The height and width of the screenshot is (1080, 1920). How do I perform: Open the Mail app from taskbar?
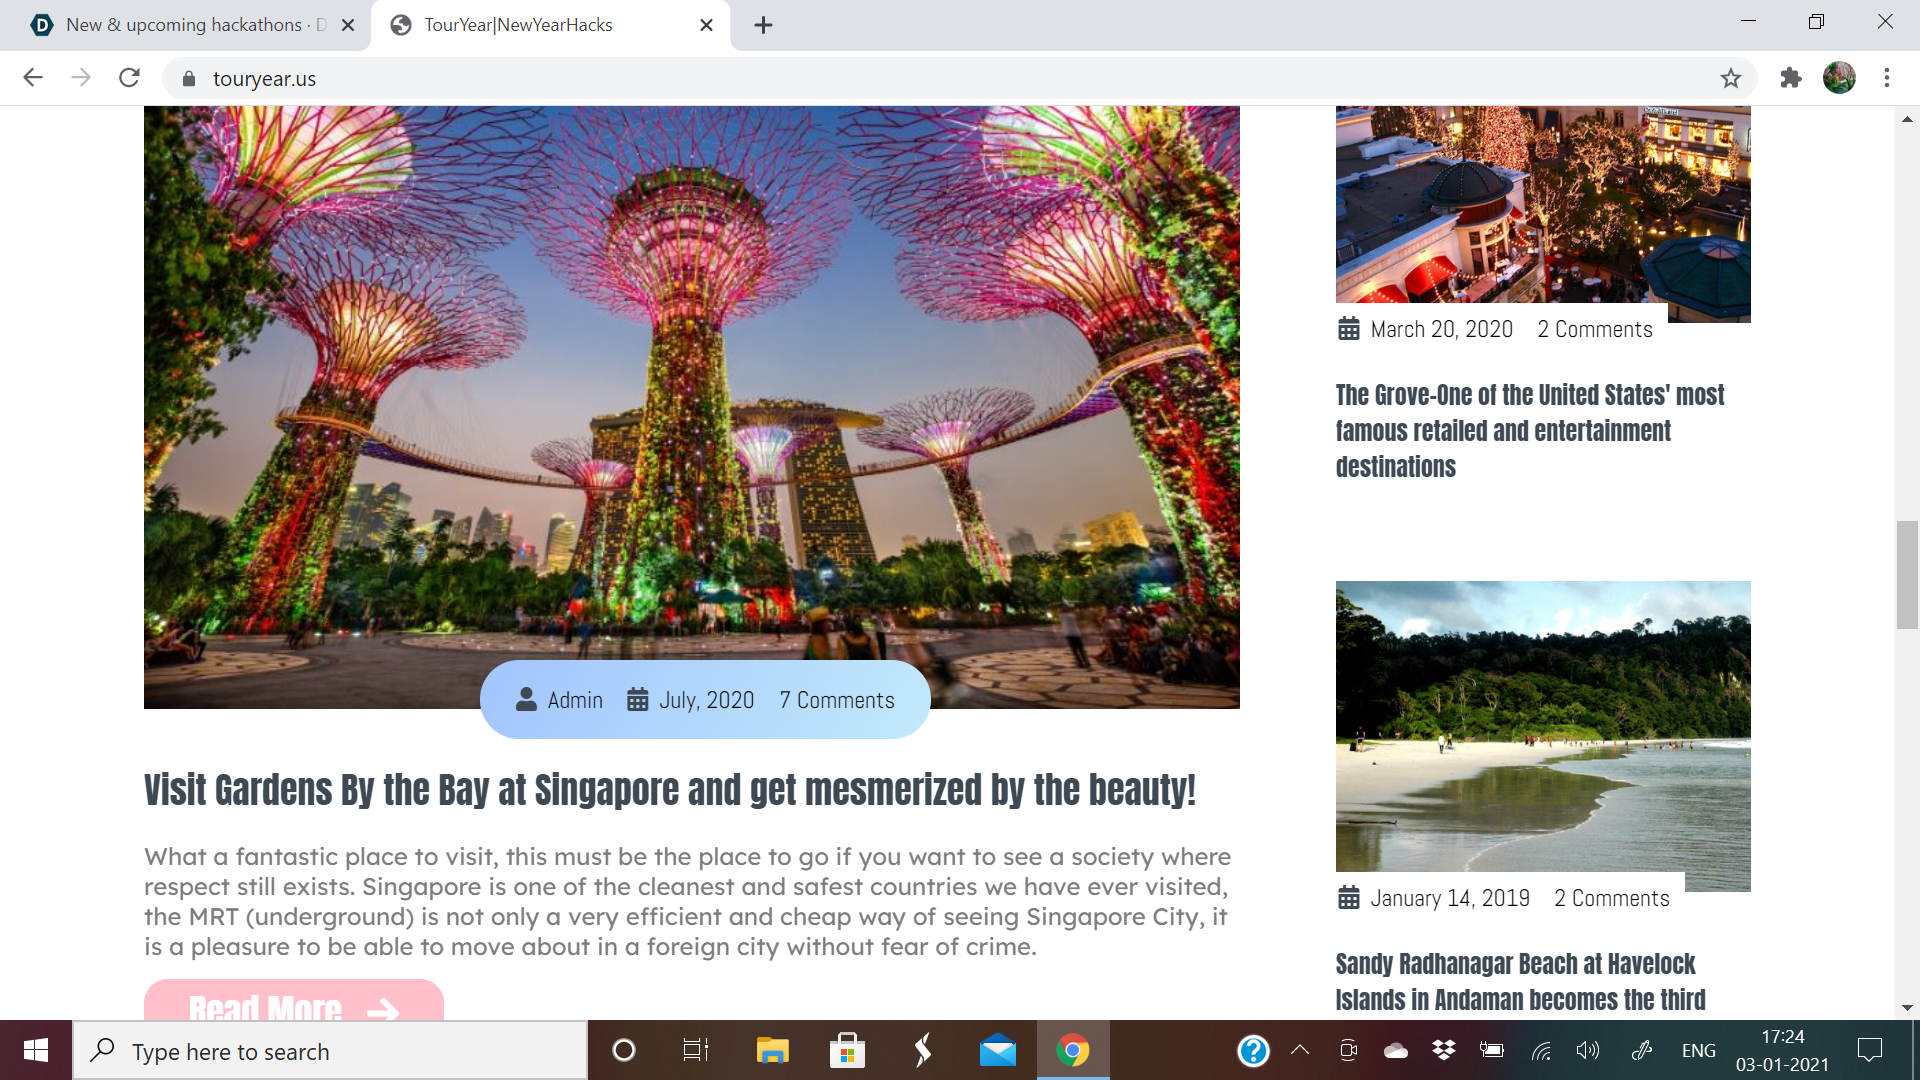pos(997,1050)
